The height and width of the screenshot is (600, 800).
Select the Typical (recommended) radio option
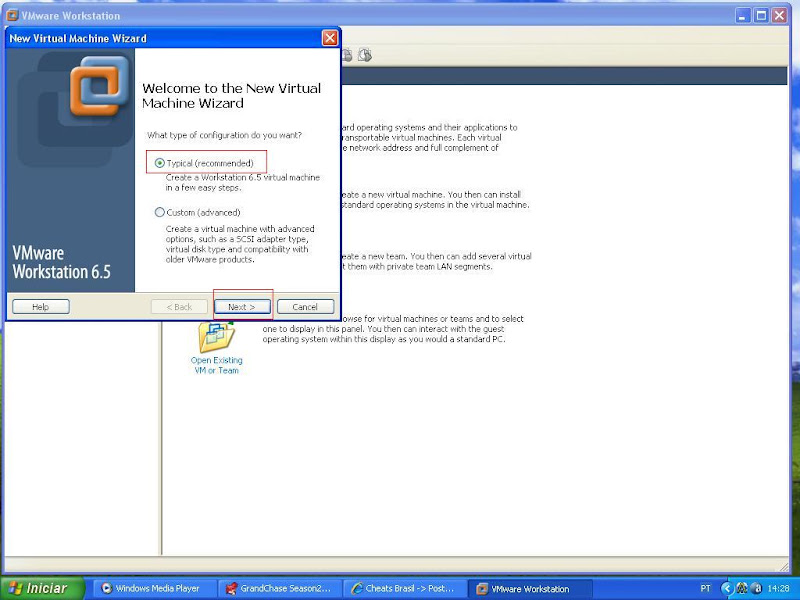point(160,163)
